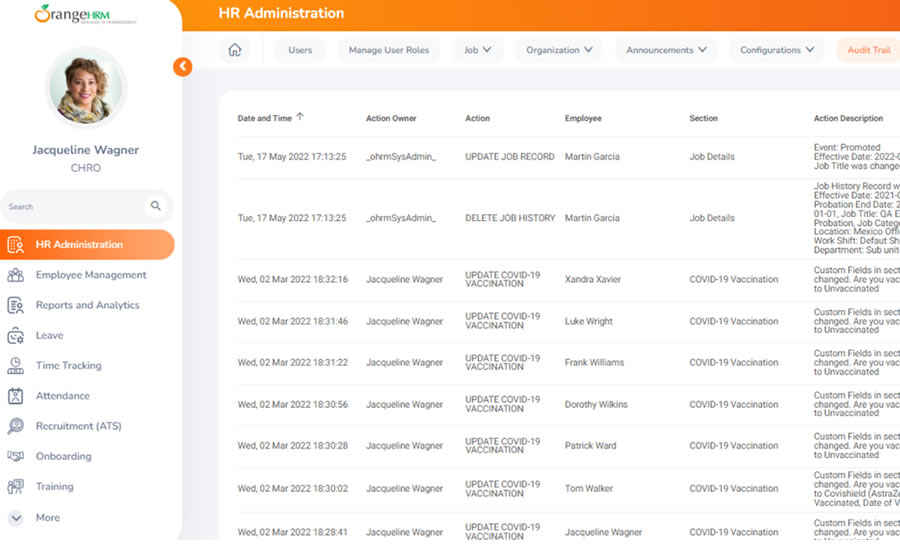Image resolution: width=900 pixels, height=546 pixels.
Task: Expand More items in sidebar
Action: 16,518
